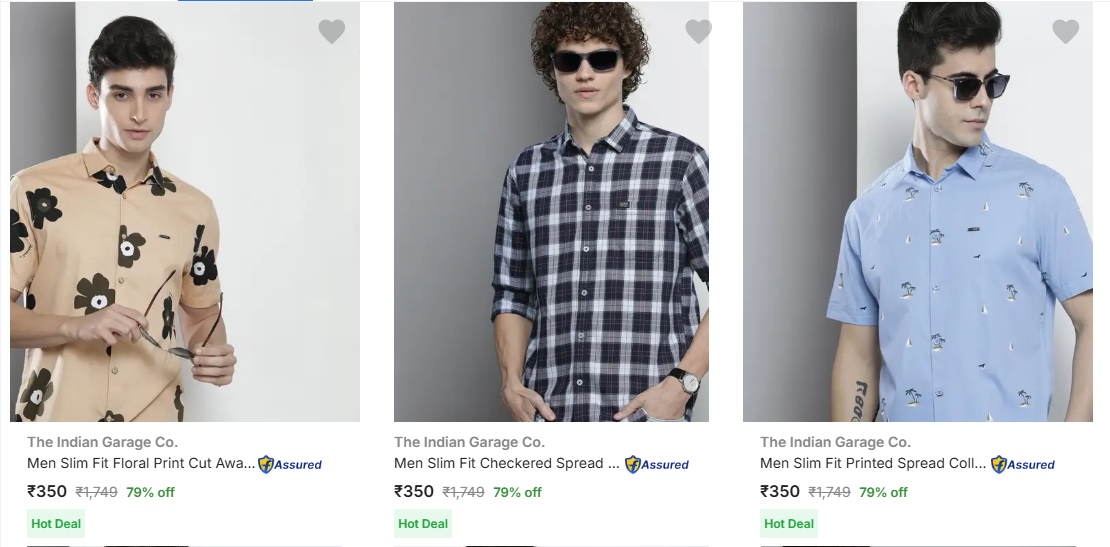Click '79% off' on the printed shirt
Viewport: 1110px width, 547px height.
tap(883, 492)
